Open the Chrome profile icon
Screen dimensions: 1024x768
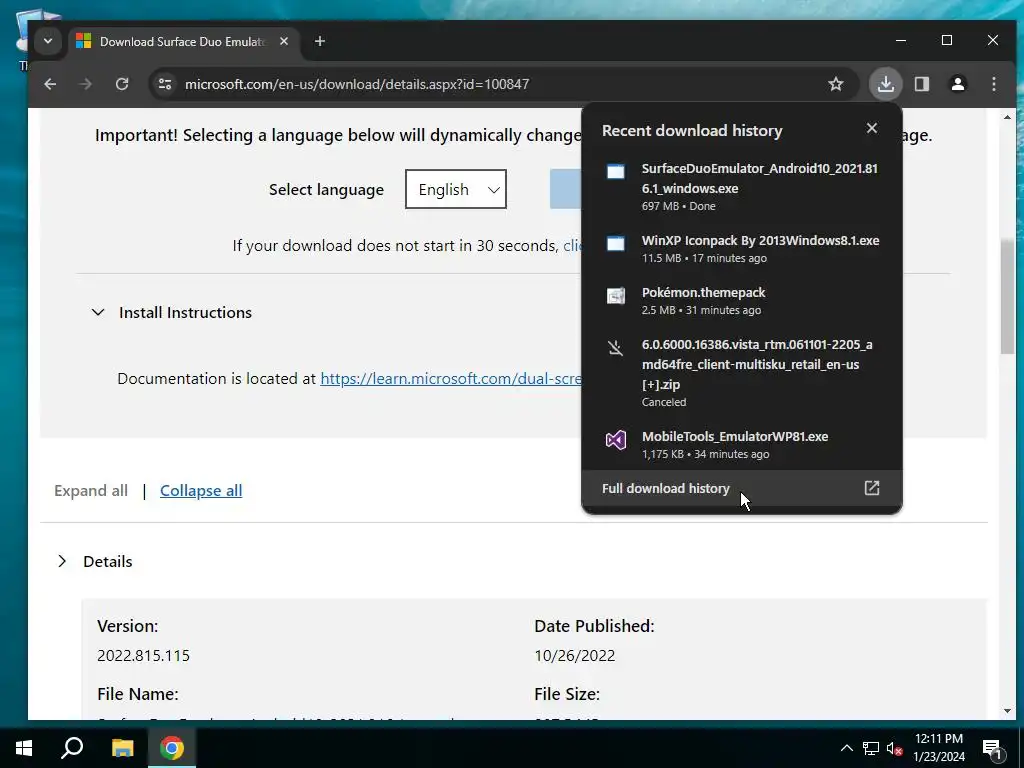957,84
